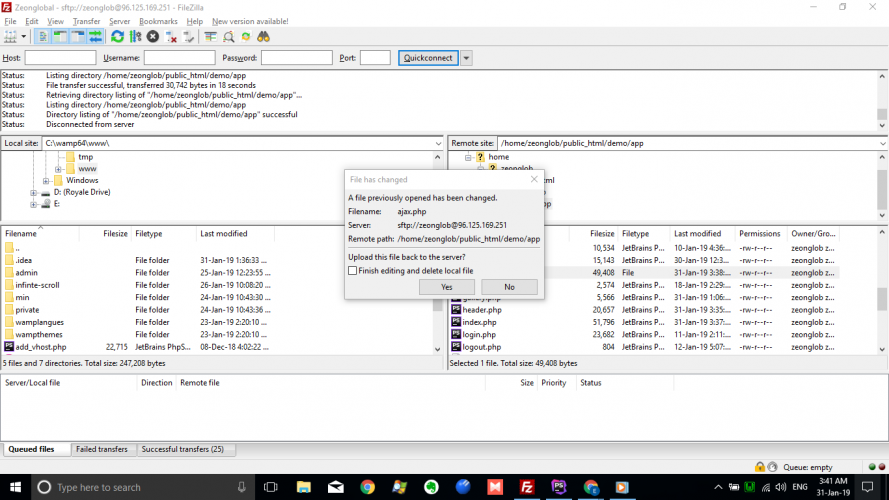
Task: Click the Port input field
Action: click(375, 58)
